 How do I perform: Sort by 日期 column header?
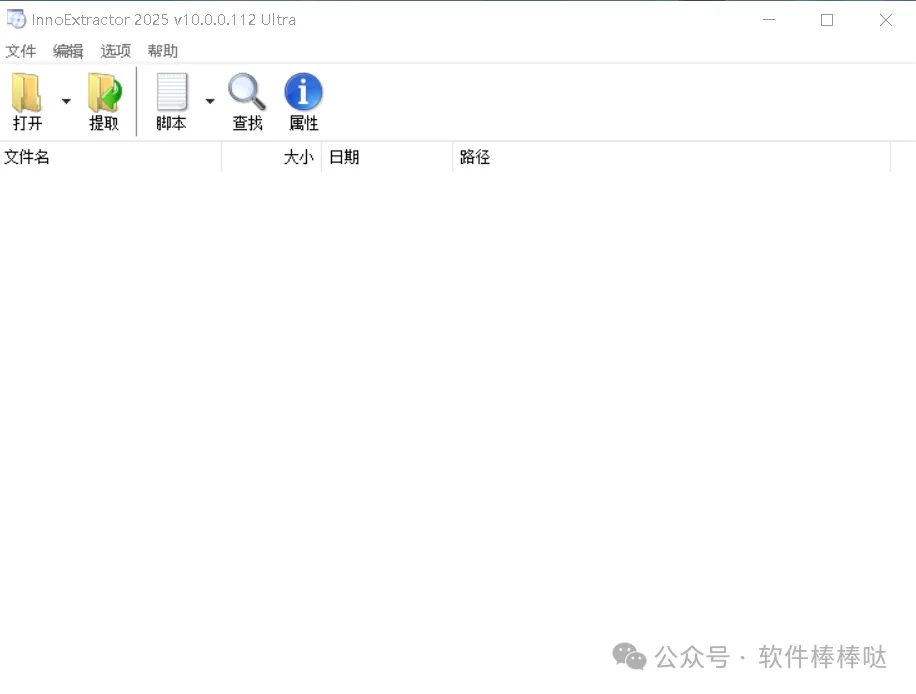pos(387,157)
